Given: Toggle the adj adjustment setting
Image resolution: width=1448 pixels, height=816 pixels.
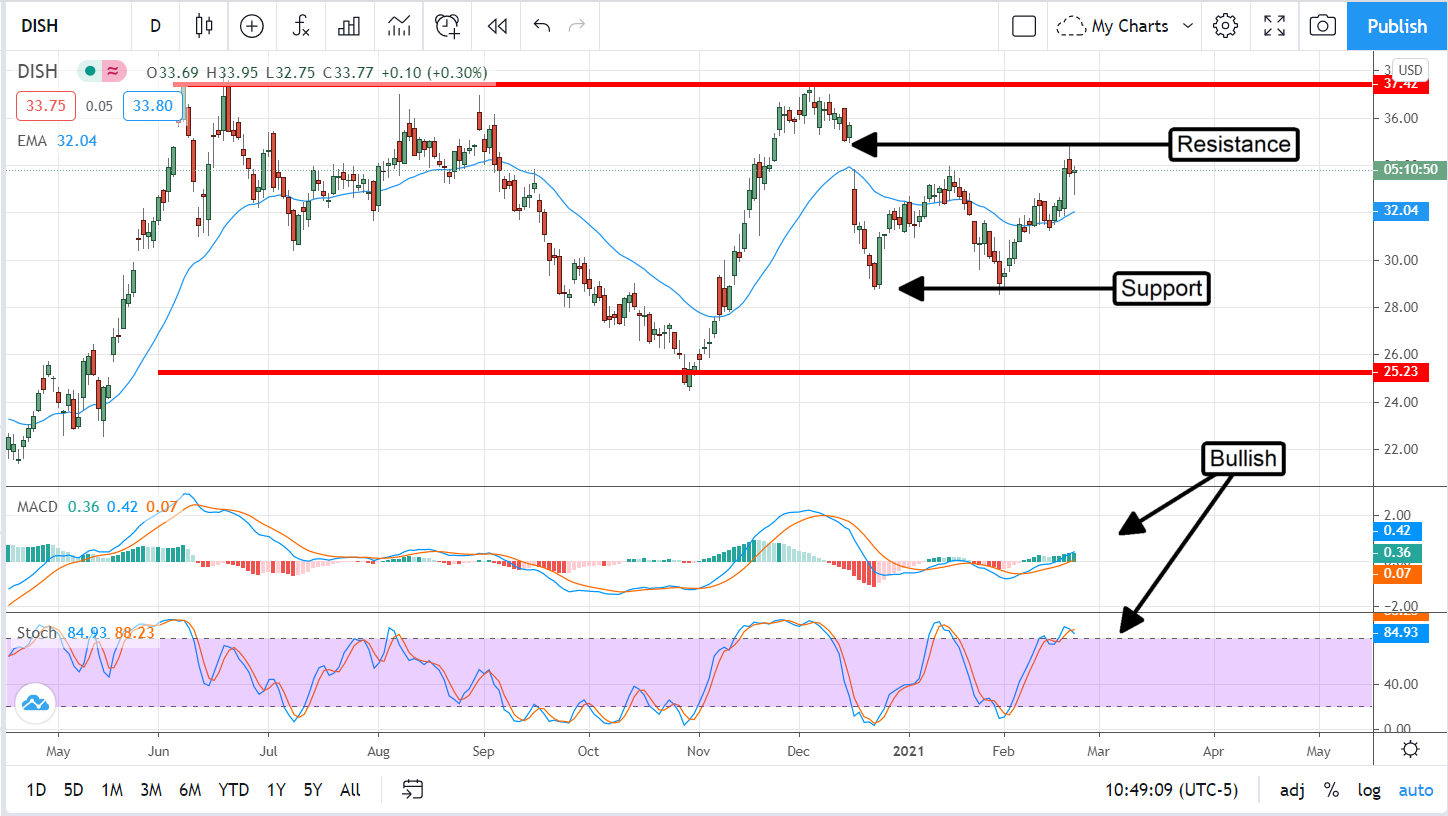Looking at the screenshot, I should click(1292, 790).
